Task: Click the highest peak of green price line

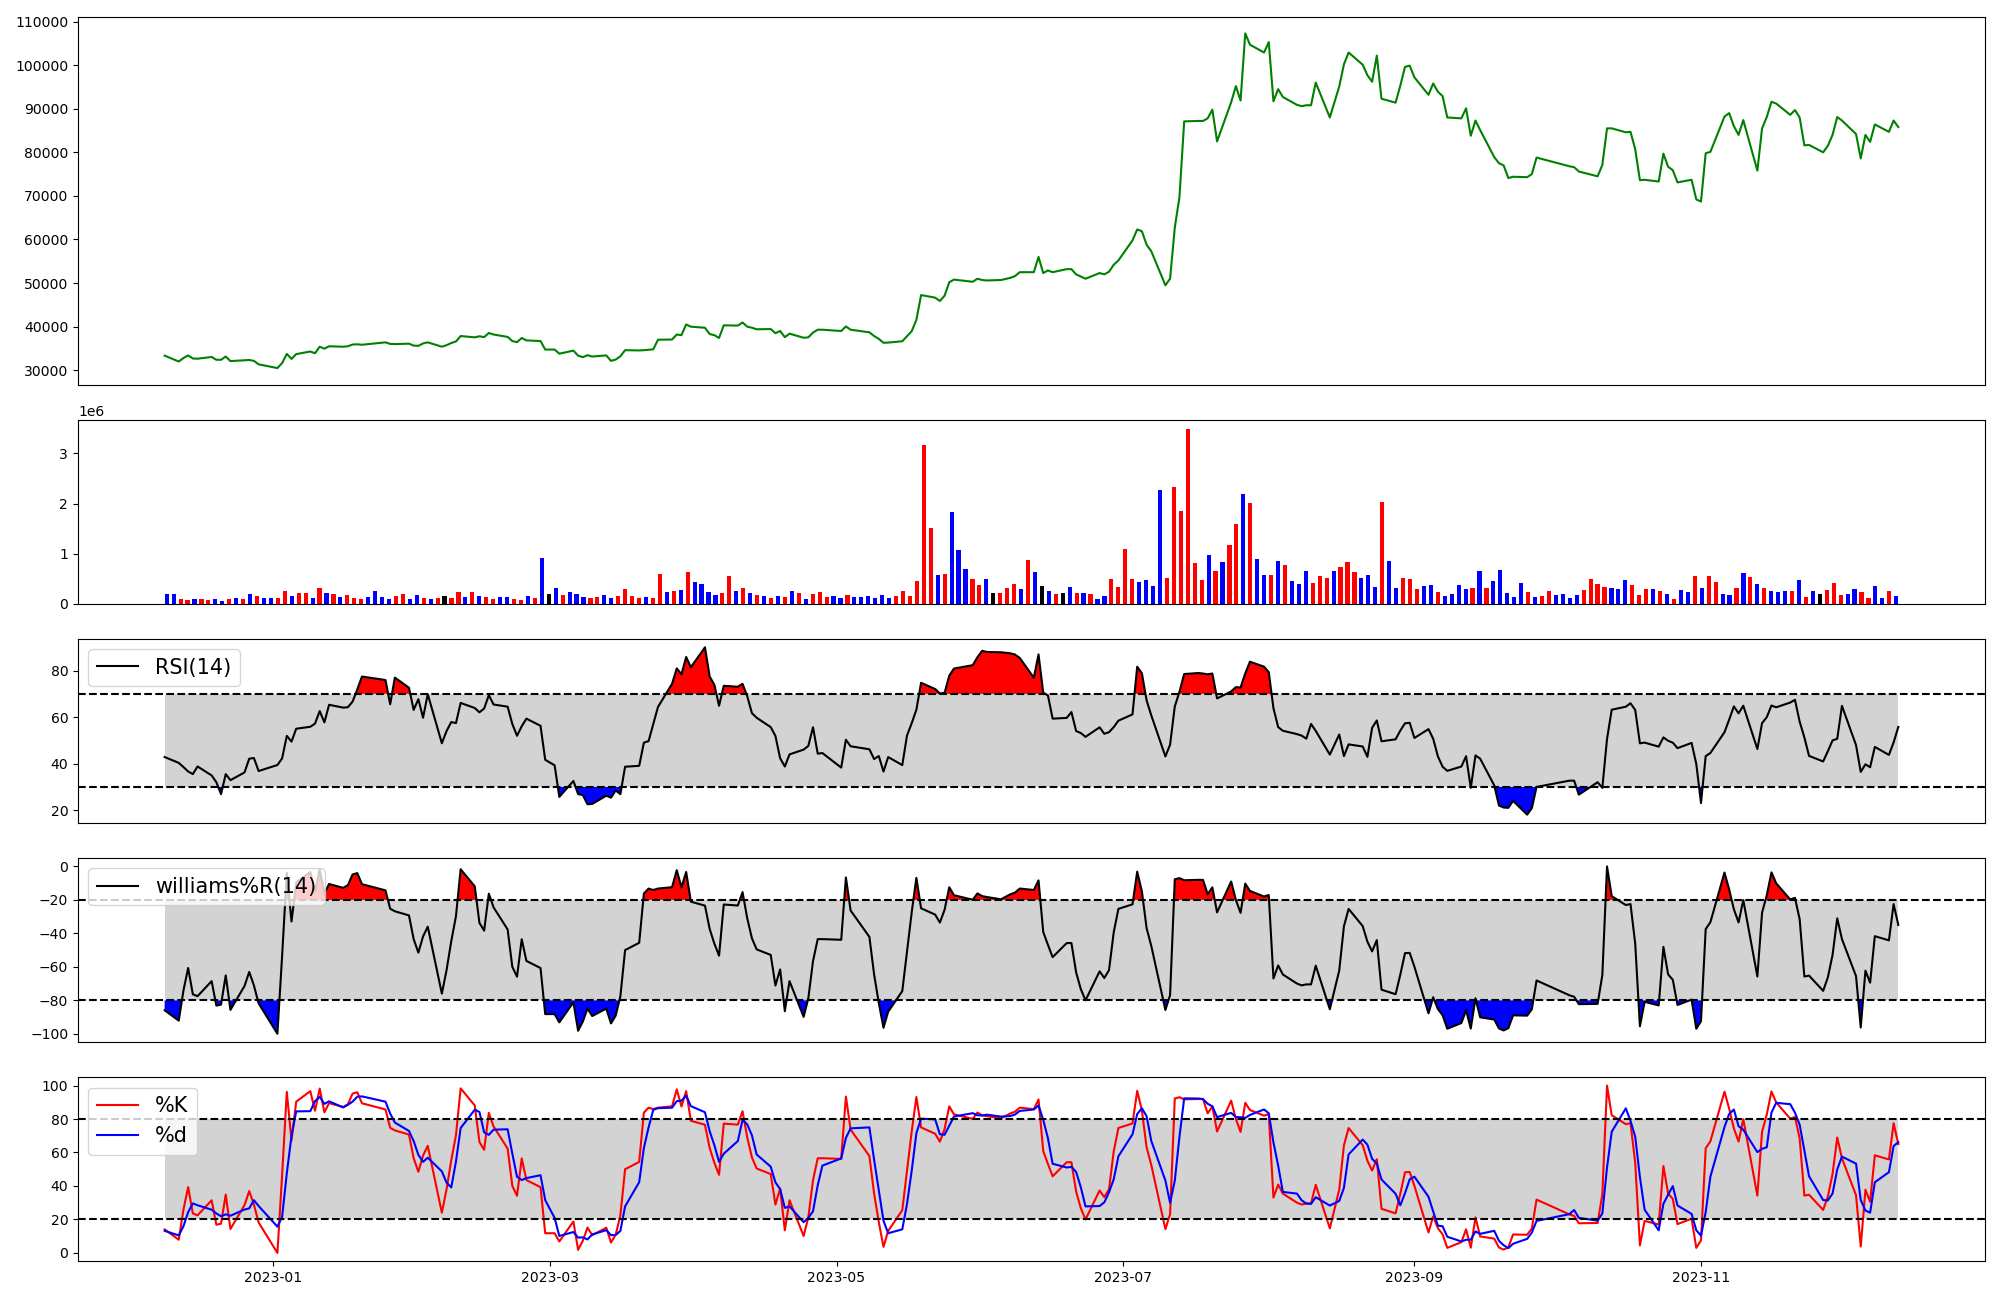Action: pyautogui.click(x=1245, y=34)
